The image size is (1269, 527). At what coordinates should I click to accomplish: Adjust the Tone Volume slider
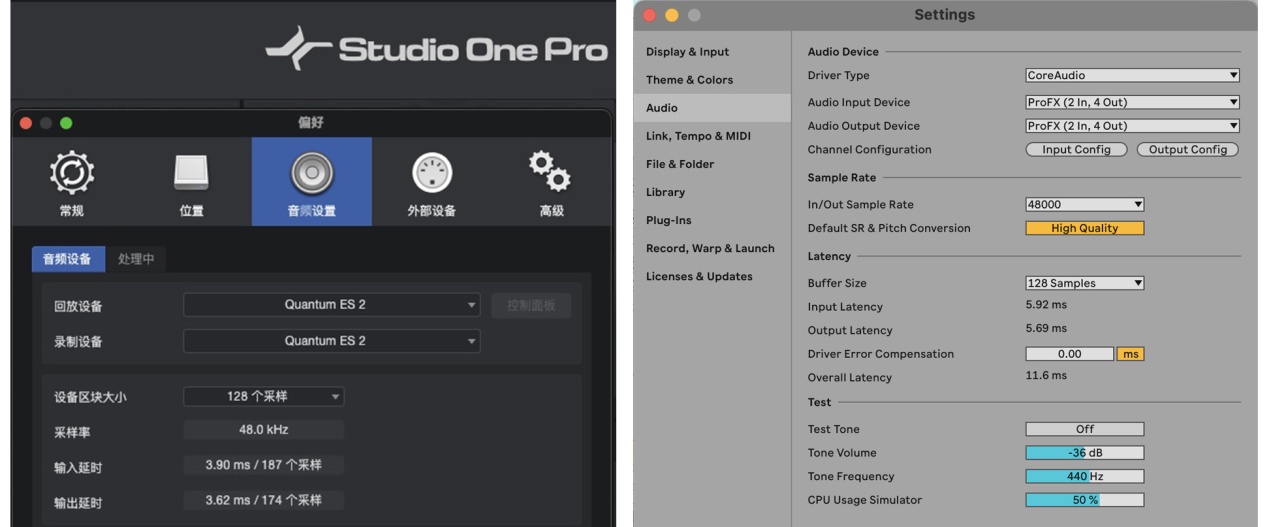[x=1084, y=453]
